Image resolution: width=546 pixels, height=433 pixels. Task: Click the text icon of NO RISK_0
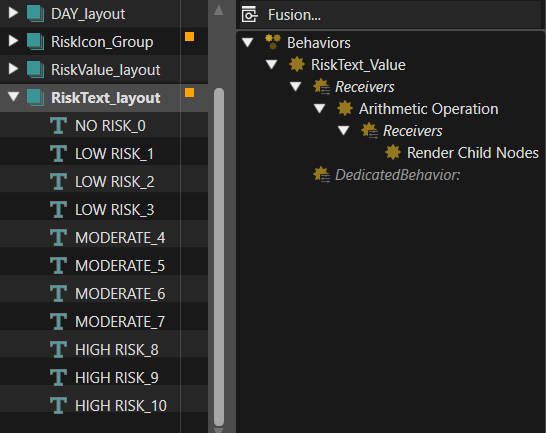coord(58,125)
